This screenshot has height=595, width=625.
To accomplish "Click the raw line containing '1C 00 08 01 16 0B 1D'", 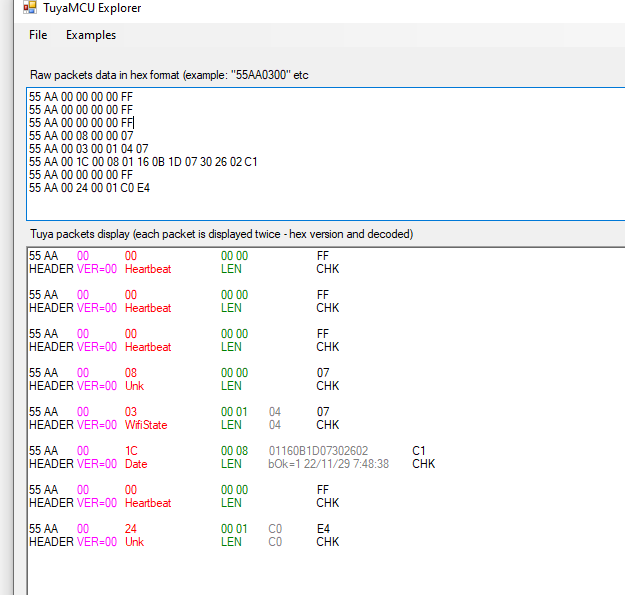I will click(143, 162).
